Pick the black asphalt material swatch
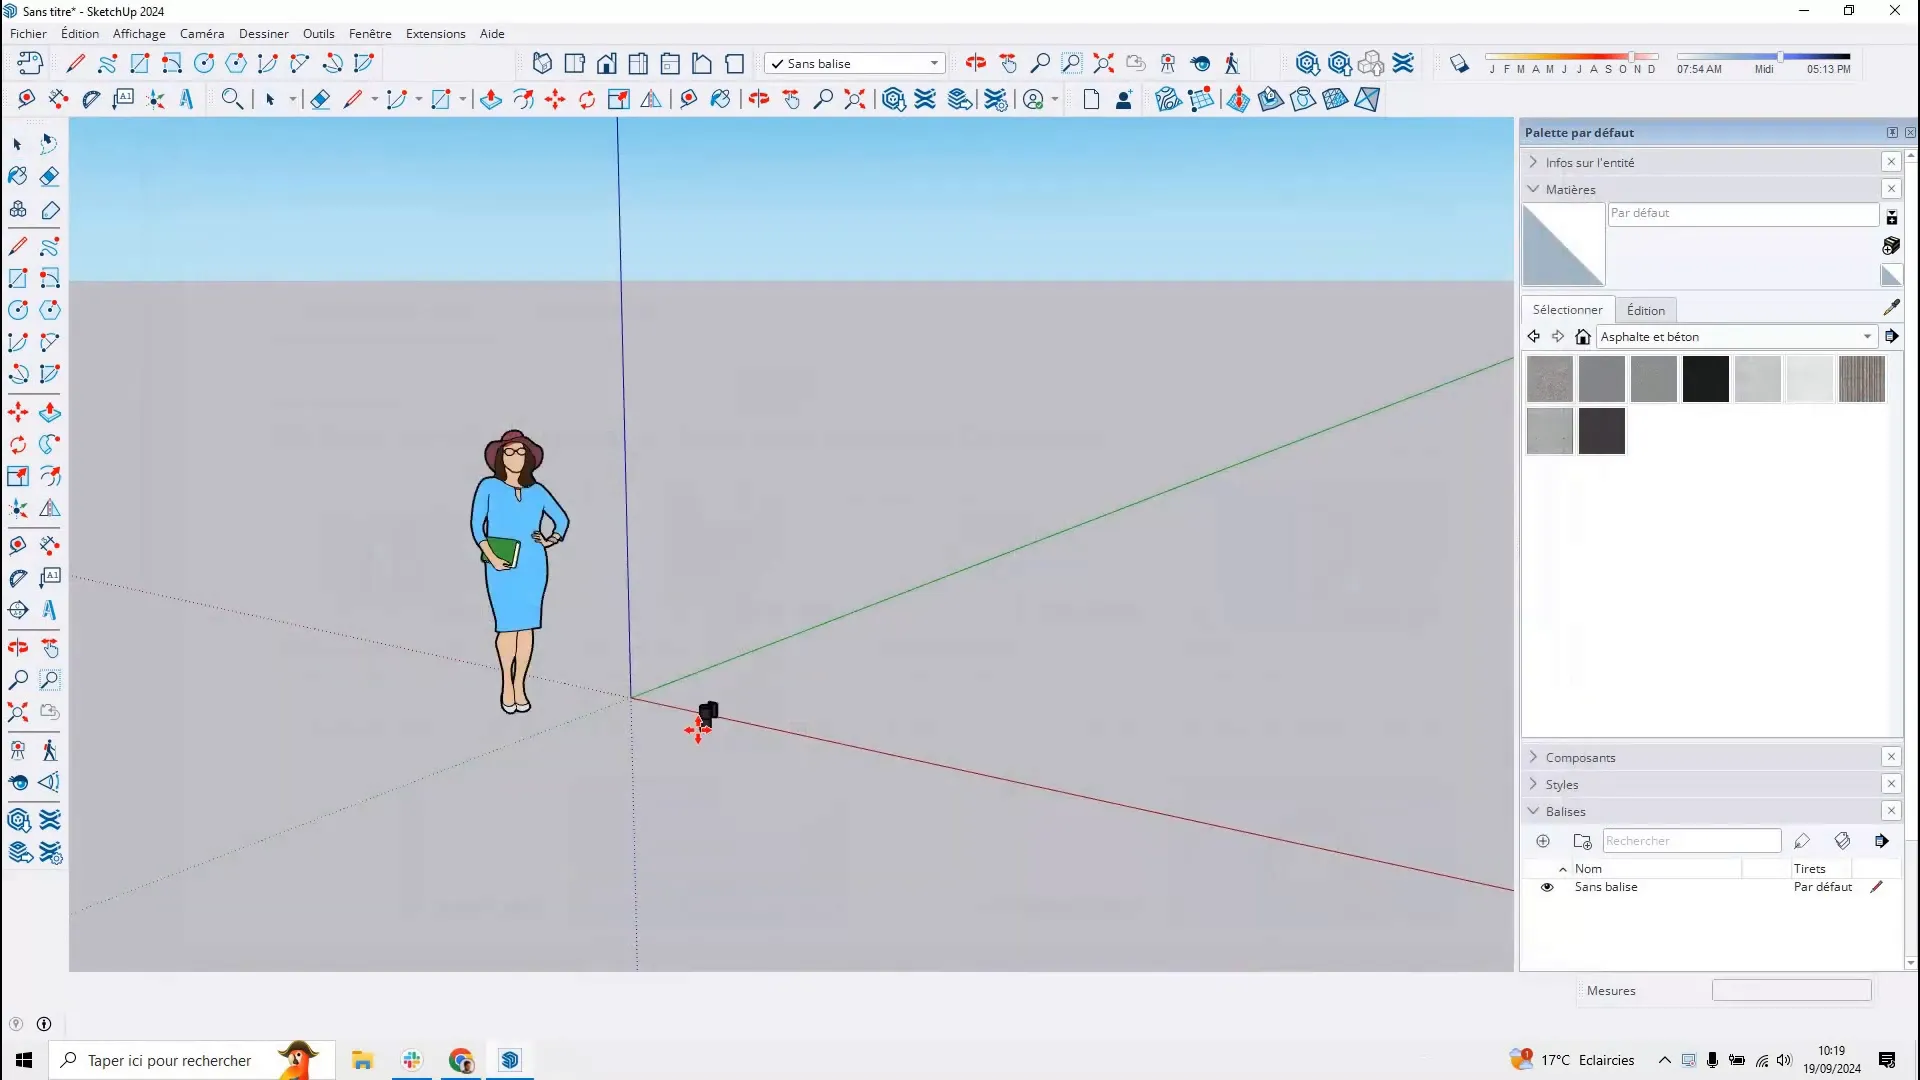The height and width of the screenshot is (1080, 1920). [x=1705, y=379]
